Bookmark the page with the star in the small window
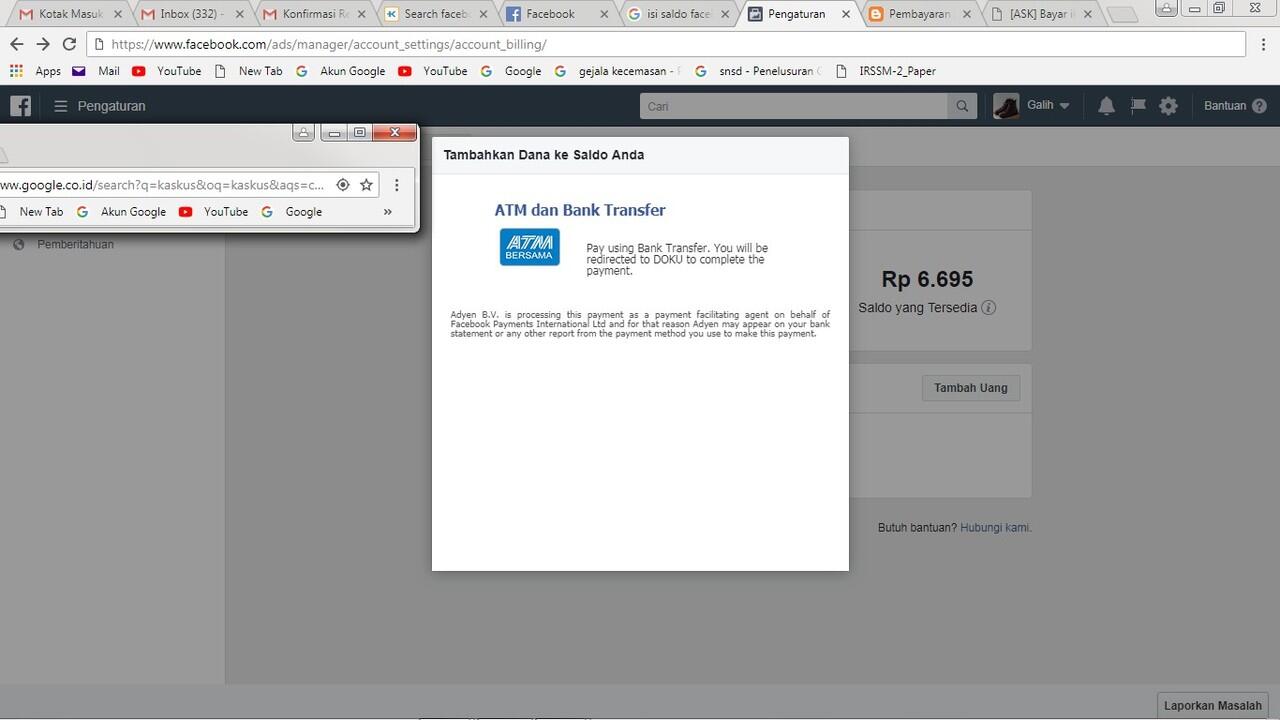Viewport: 1280px width, 720px height. (x=366, y=185)
